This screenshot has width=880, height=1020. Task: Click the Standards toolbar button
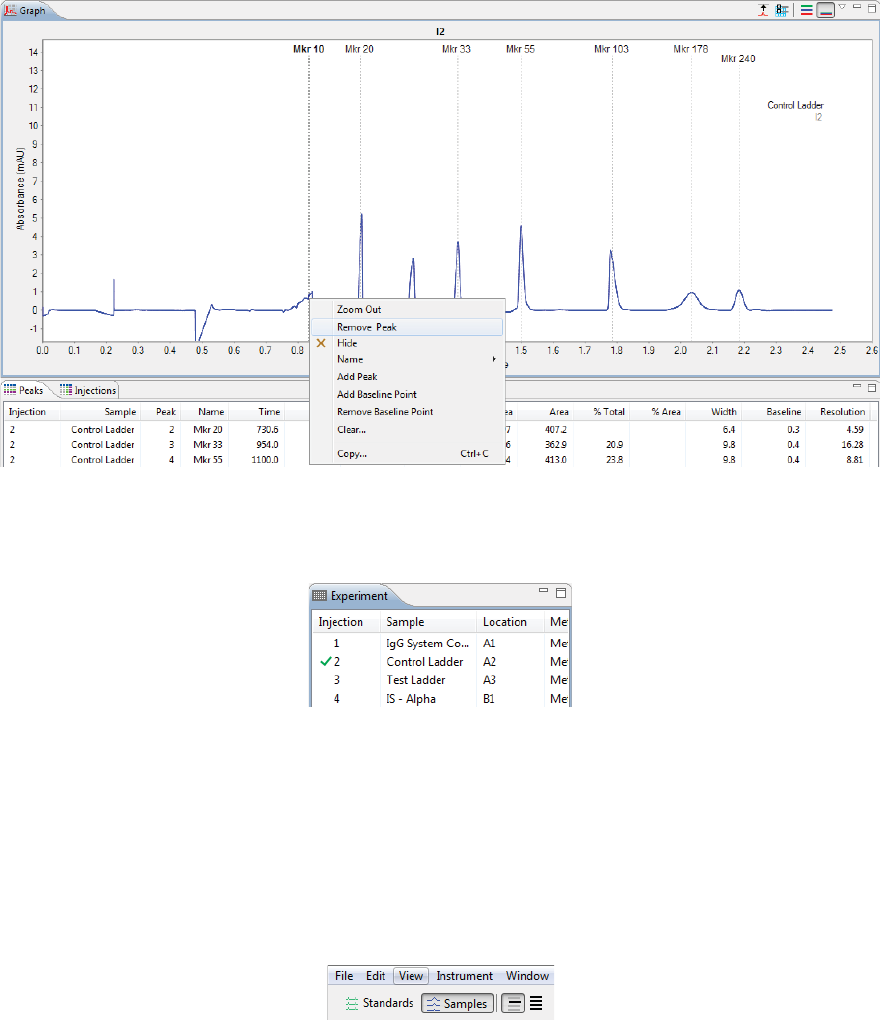point(380,1003)
